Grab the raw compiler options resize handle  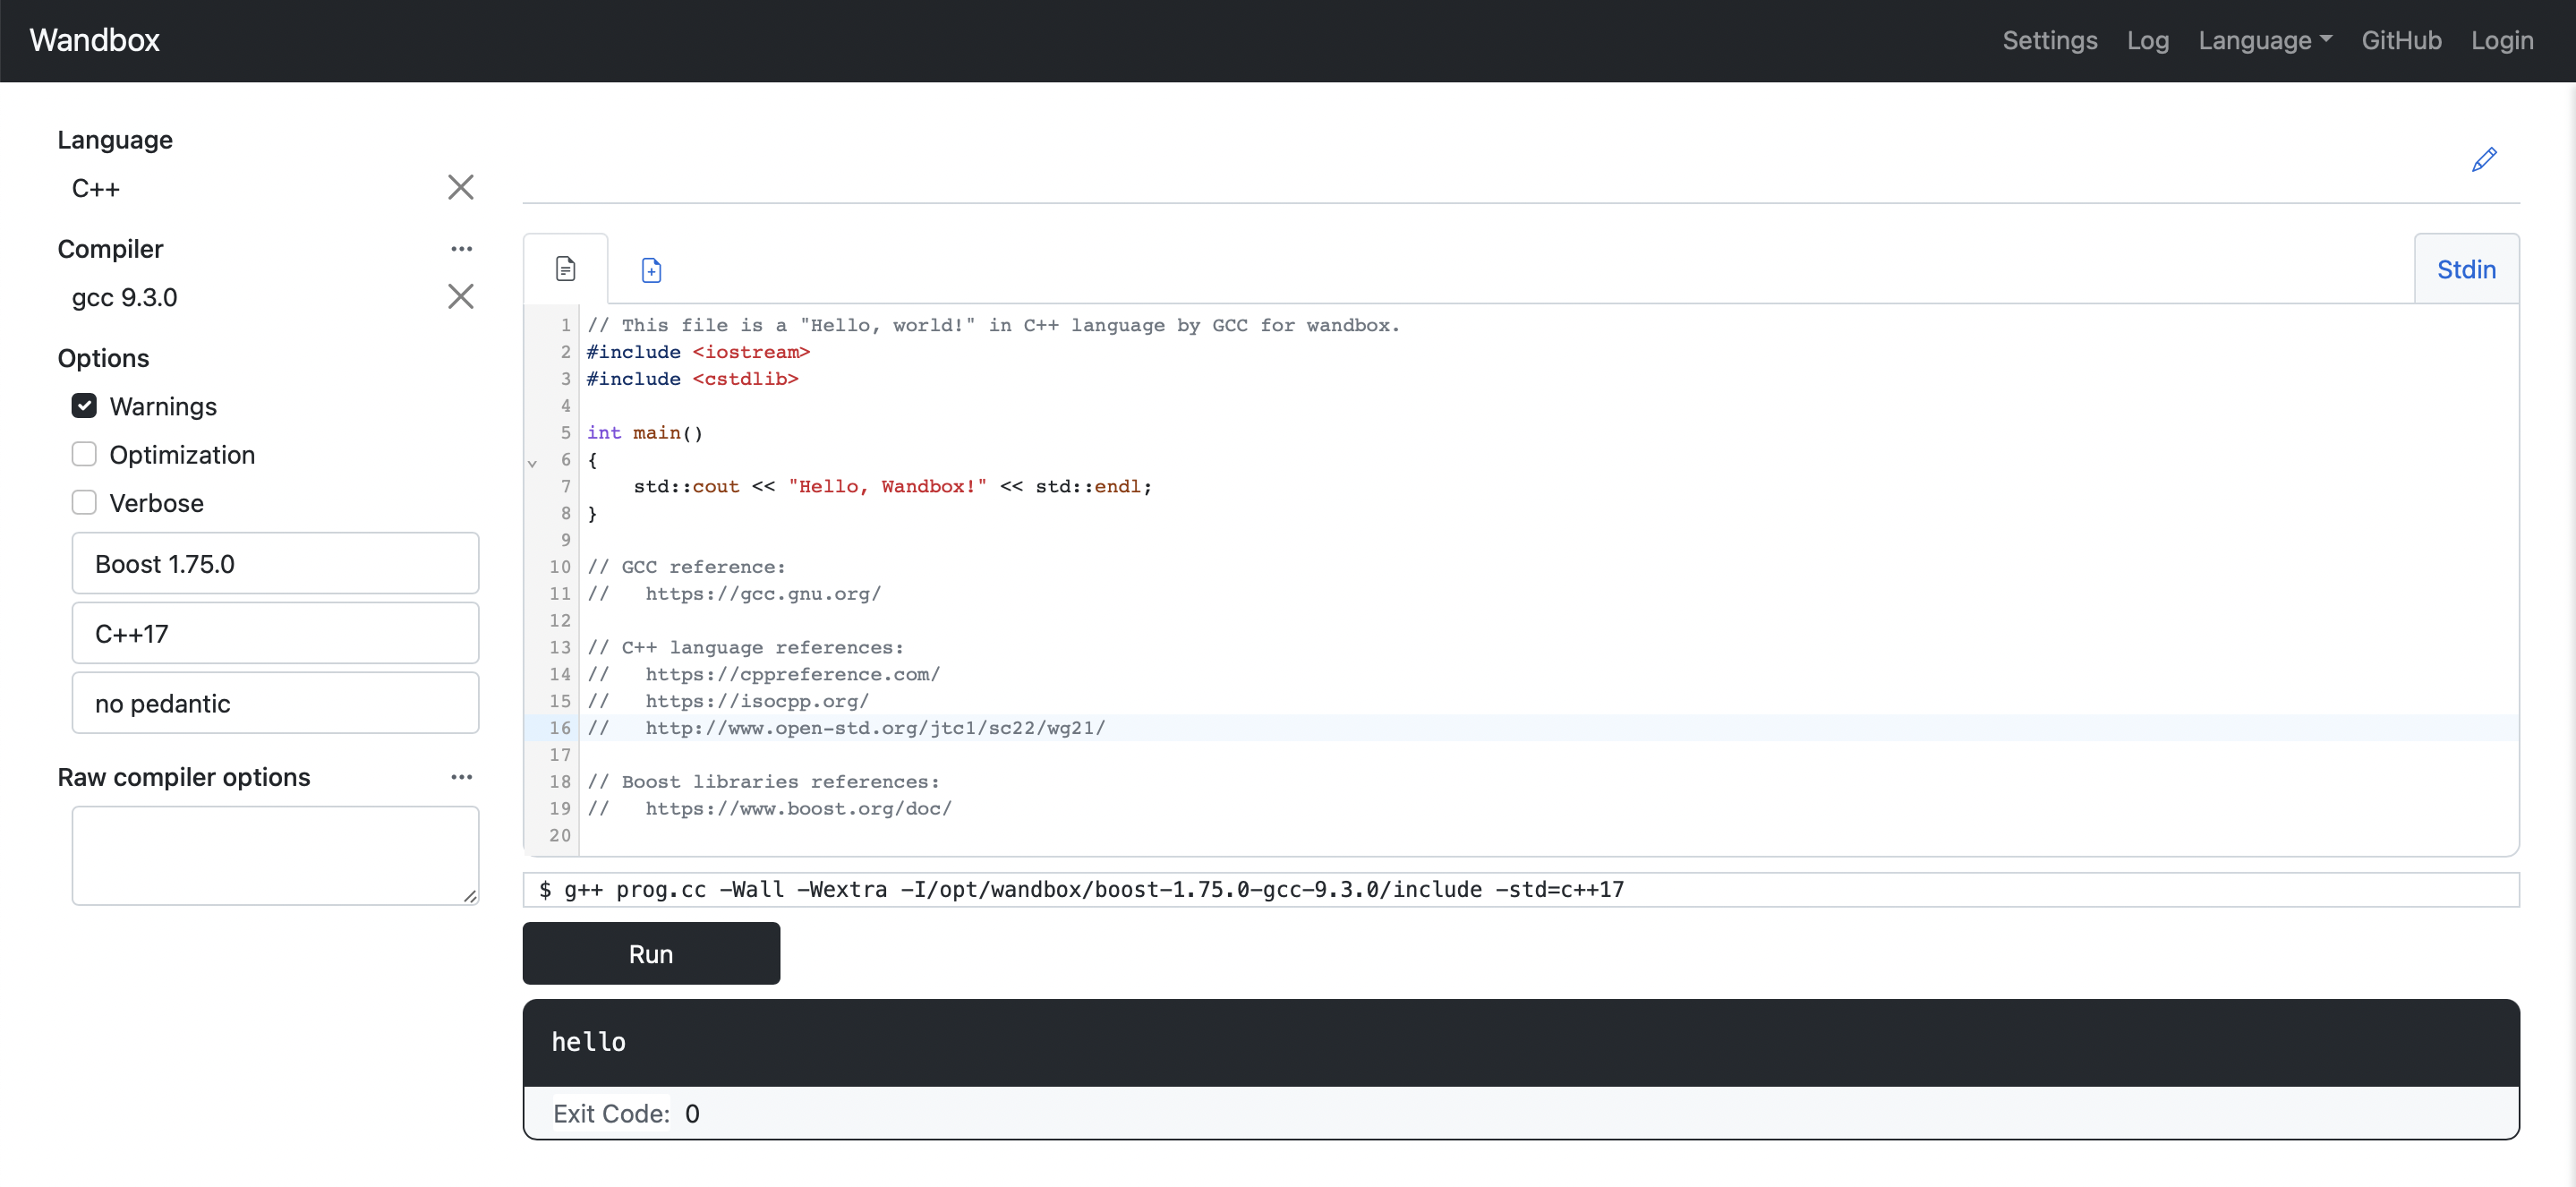(470, 896)
